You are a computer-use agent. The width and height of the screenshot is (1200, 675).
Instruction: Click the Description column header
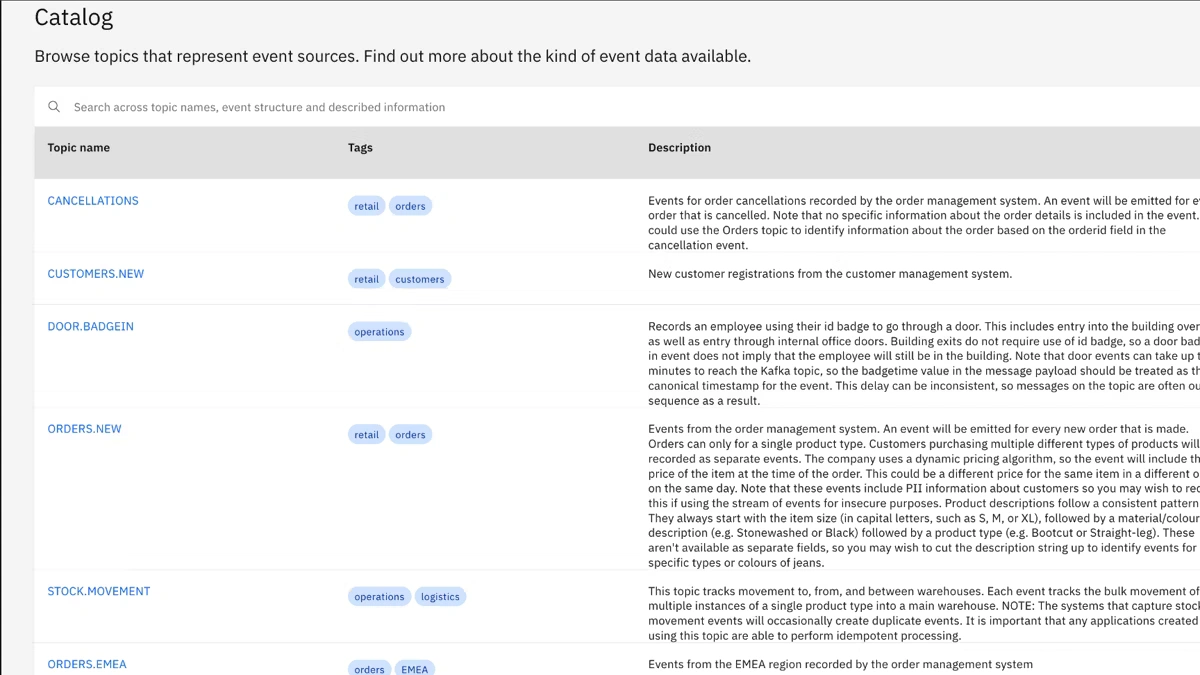point(679,148)
